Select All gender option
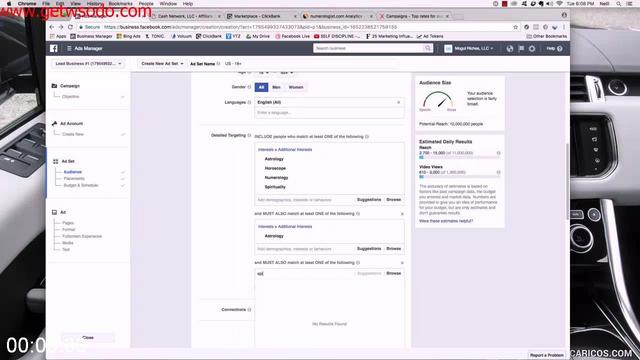Viewport: 640px width, 360px height. pyautogui.click(x=261, y=87)
